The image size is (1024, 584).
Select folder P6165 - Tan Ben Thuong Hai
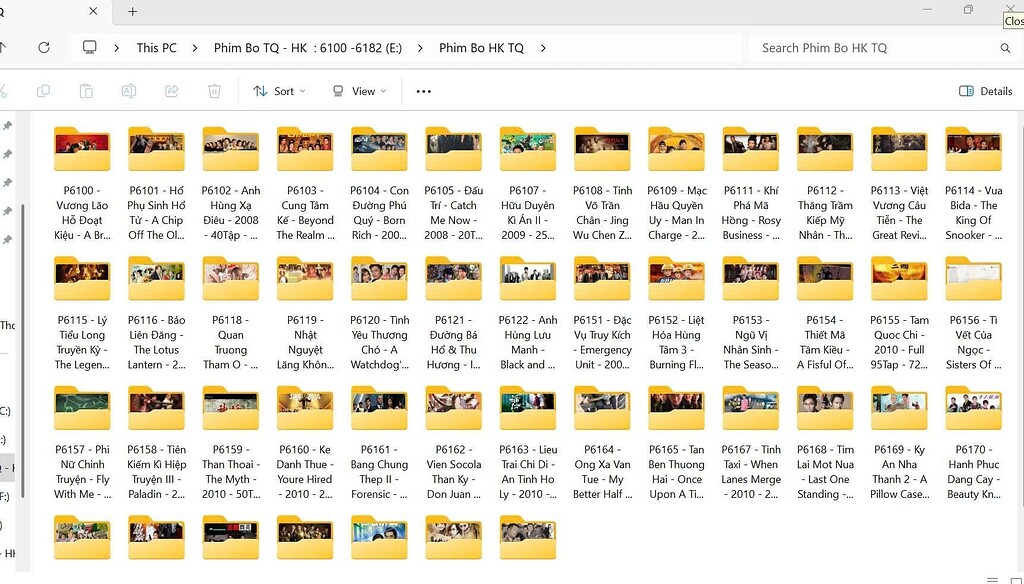click(x=677, y=443)
